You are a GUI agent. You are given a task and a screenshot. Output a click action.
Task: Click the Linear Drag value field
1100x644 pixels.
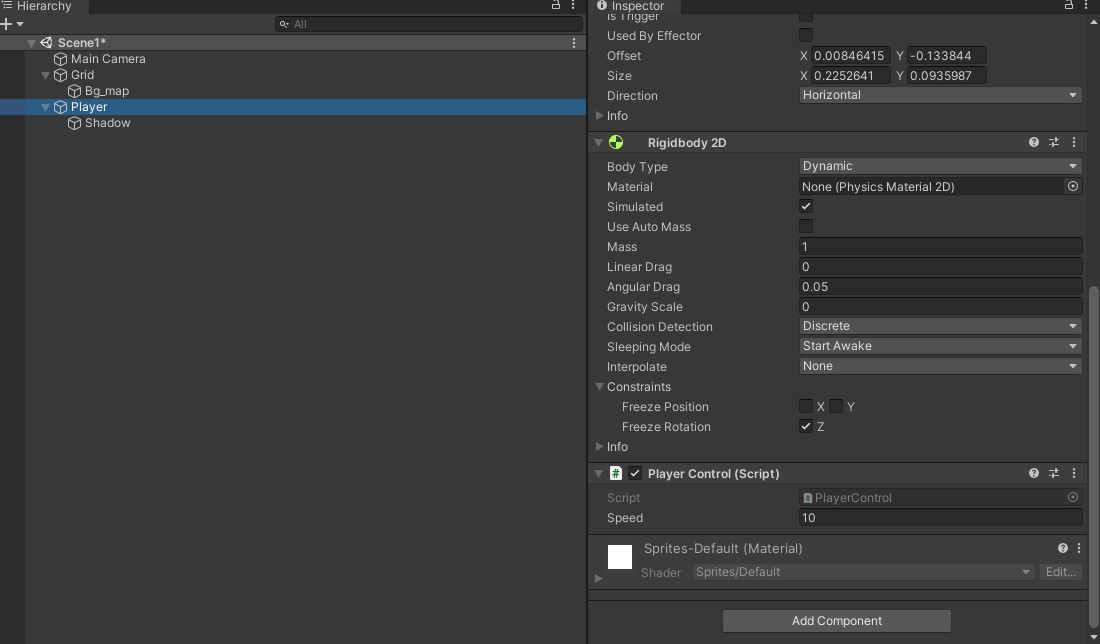point(940,267)
